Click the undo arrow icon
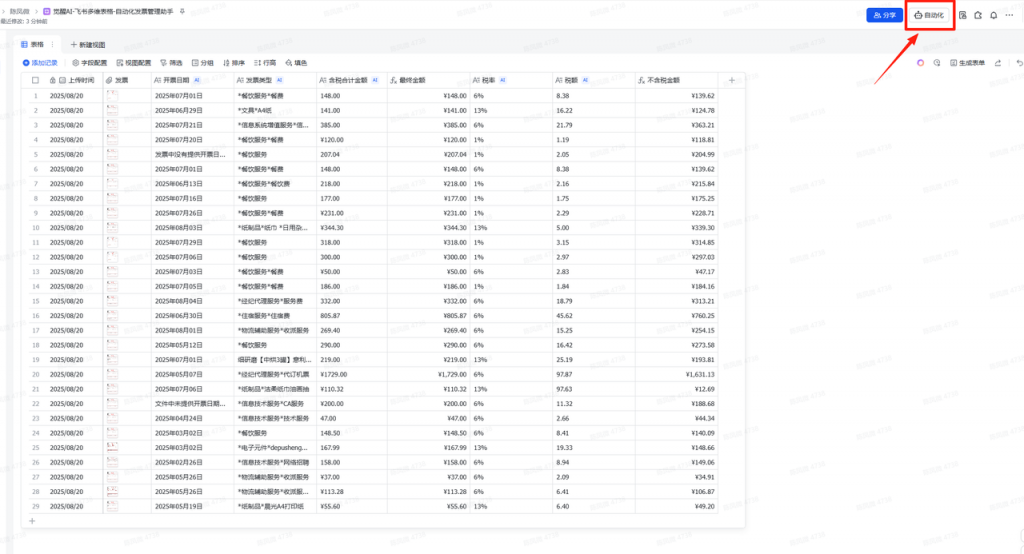The width and height of the screenshot is (1024, 554). coord(1019,63)
